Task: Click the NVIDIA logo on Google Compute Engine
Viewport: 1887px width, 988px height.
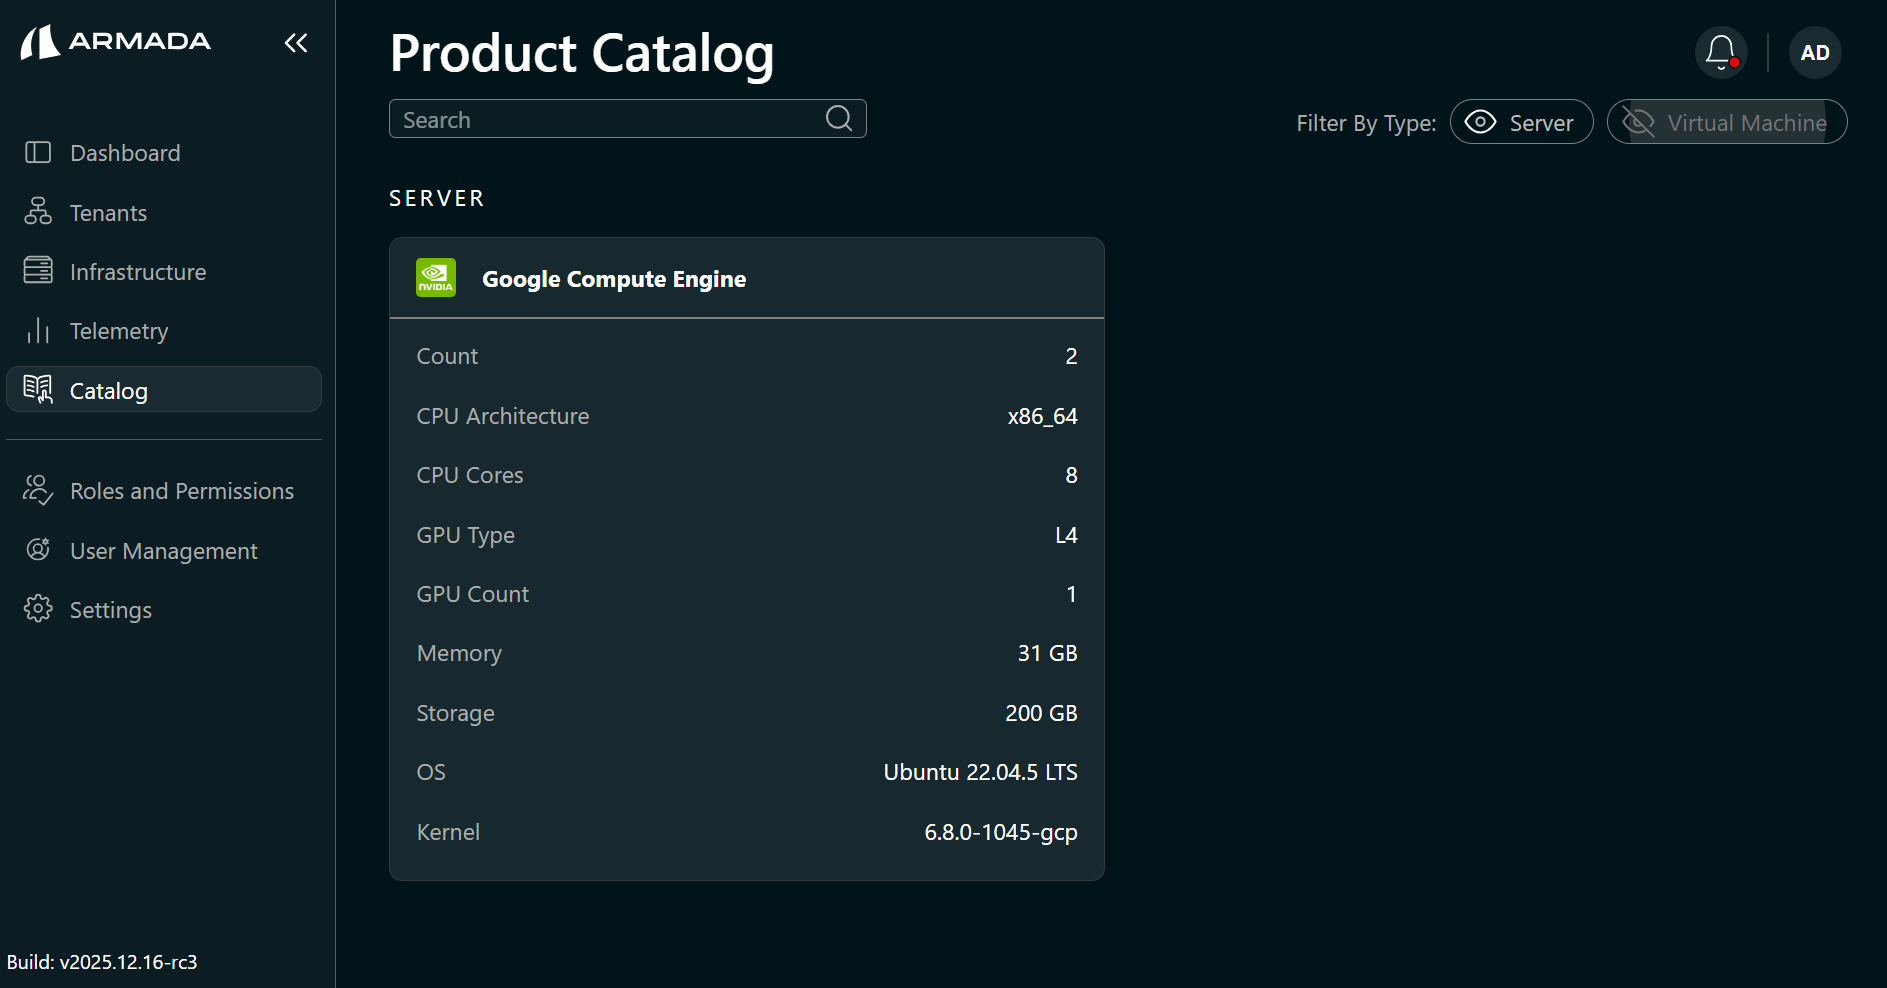Action: point(434,277)
